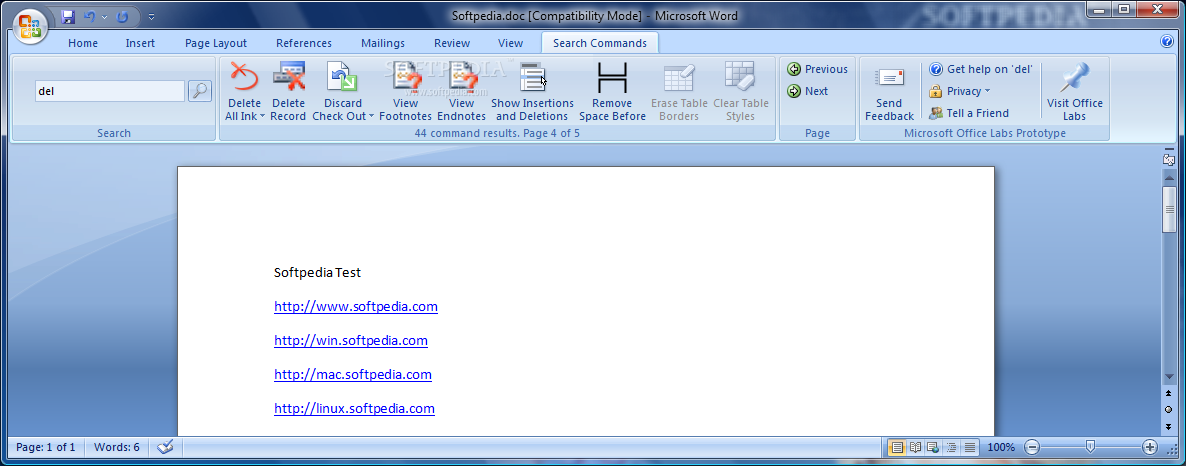Switch to Print Layout view
1186x466 pixels.
click(x=897, y=447)
